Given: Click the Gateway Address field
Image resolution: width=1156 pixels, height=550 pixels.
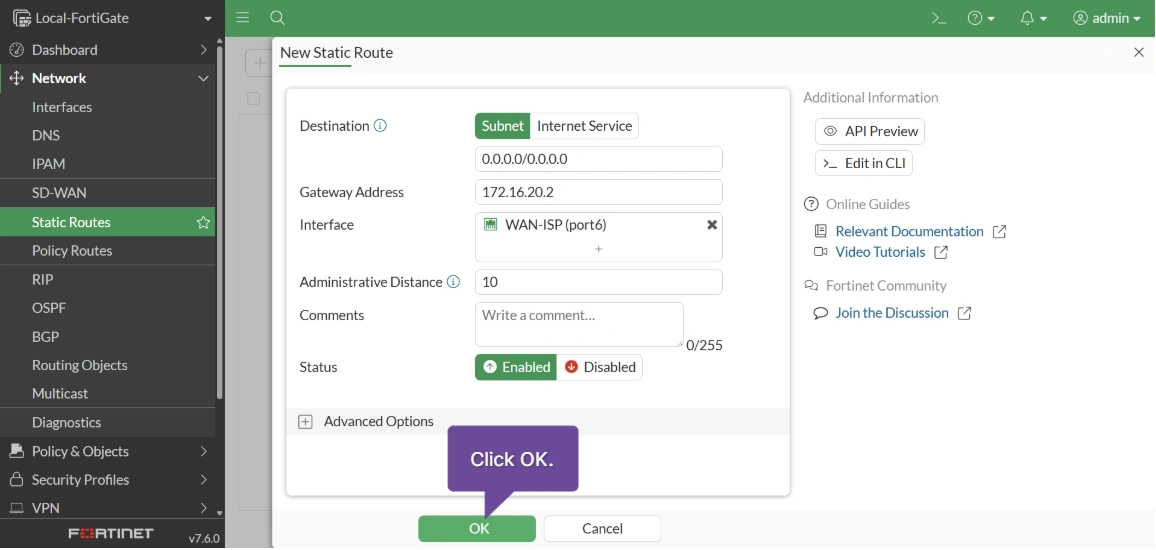Looking at the screenshot, I should 599,192.
